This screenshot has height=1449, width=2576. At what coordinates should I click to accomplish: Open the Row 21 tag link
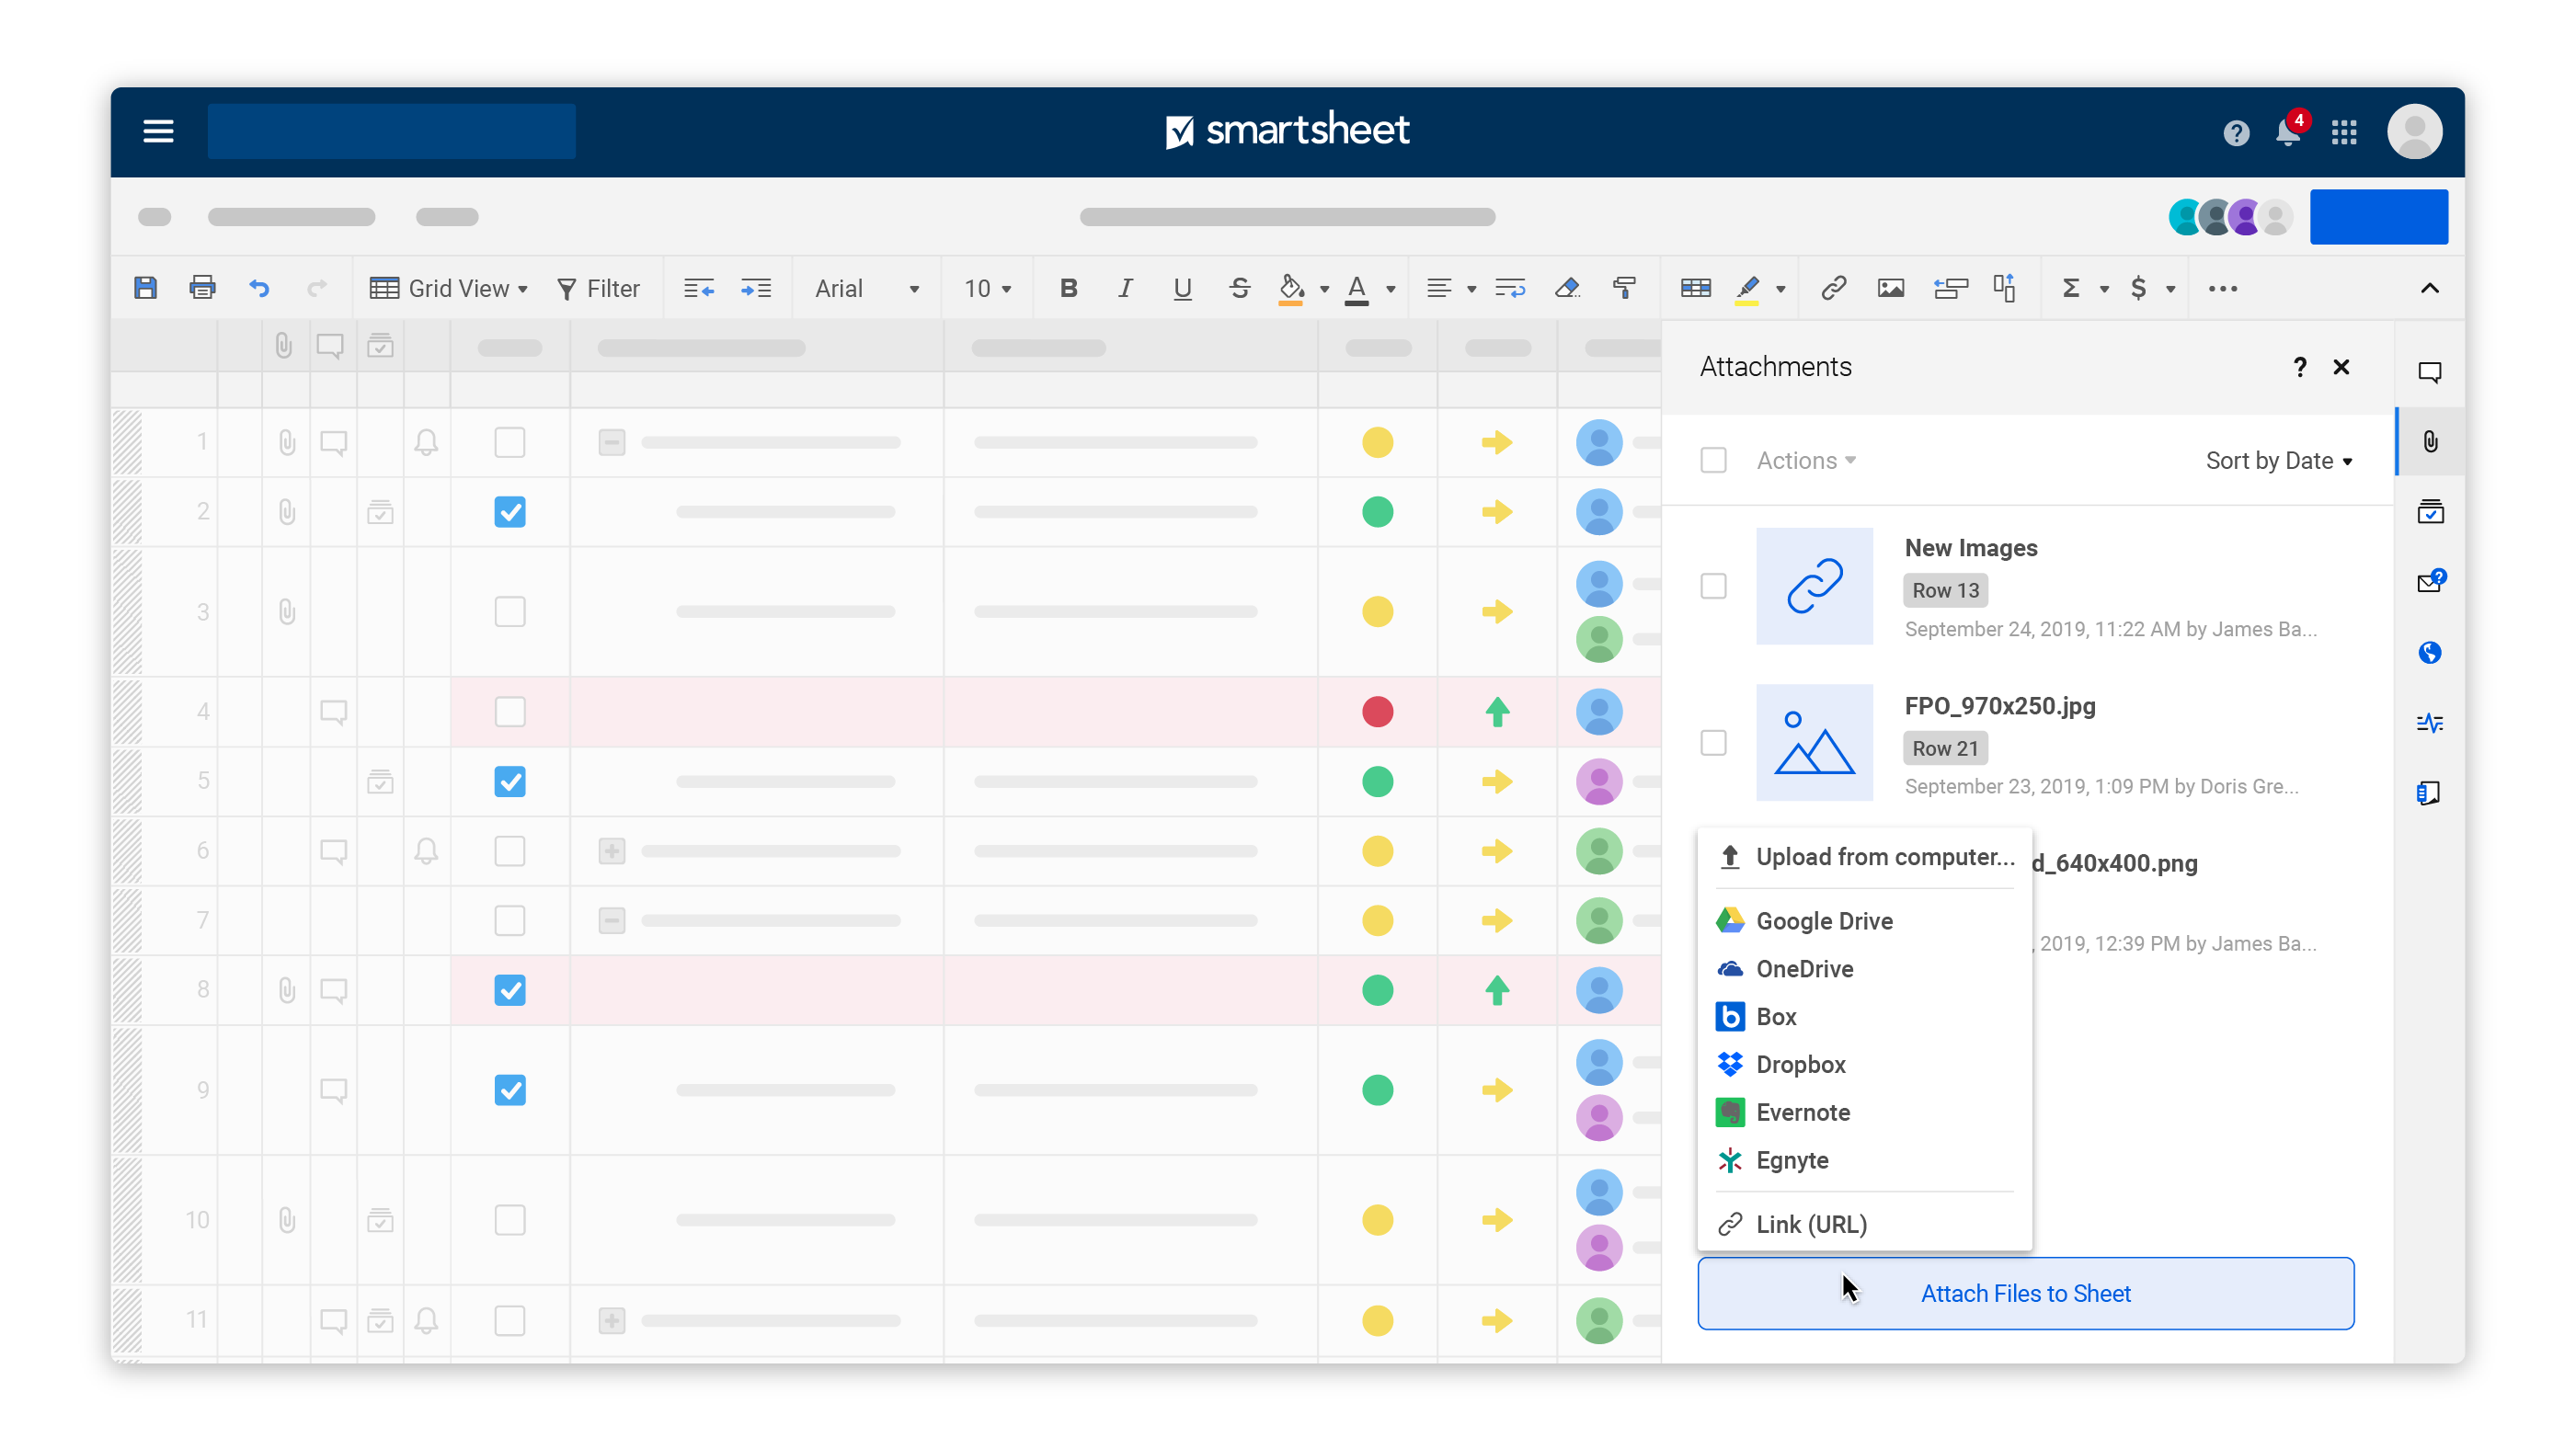pyautogui.click(x=1945, y=748)
